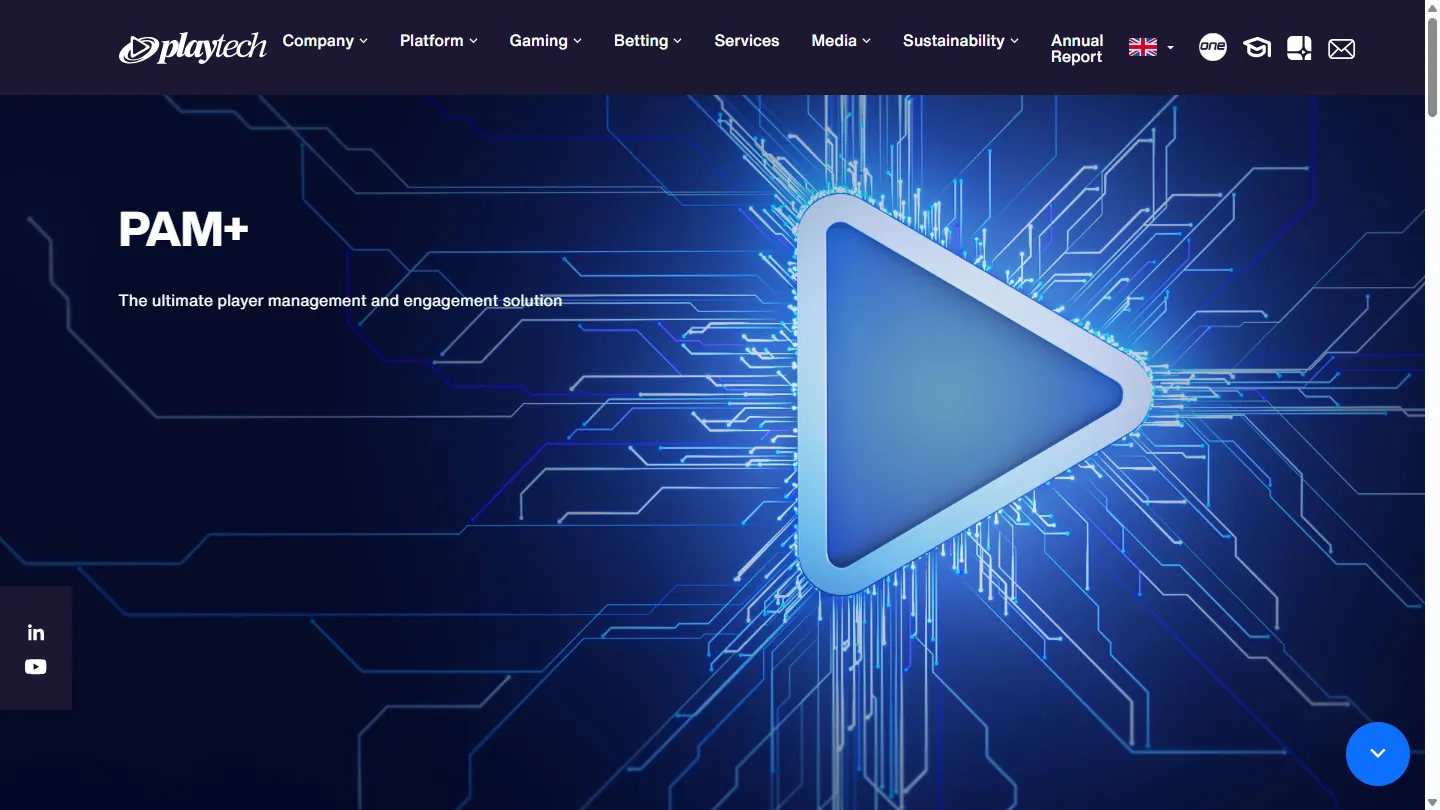Click the PAM+ heading
This screenshot has height=810, width=1440.
coord(183,230)
